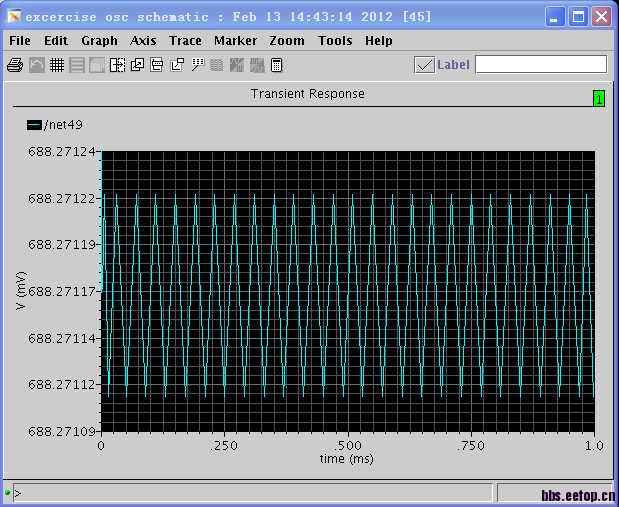Click the calculator icon in toolbar

tap(277, 65)
